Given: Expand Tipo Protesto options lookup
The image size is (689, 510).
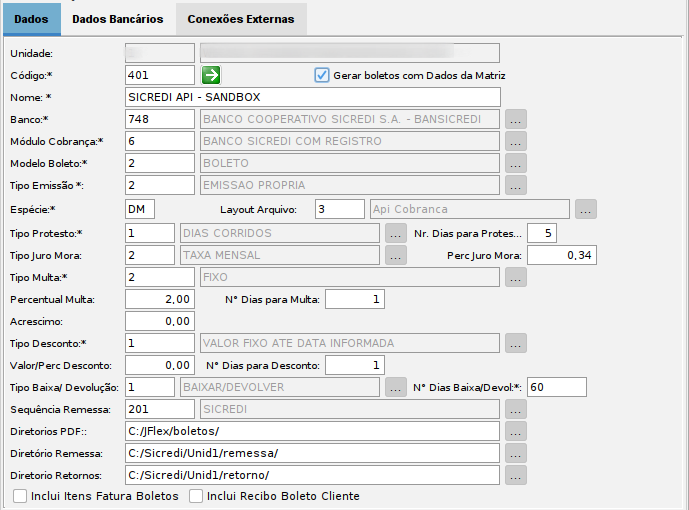Looking at the screenshot, I should point(396,233).
